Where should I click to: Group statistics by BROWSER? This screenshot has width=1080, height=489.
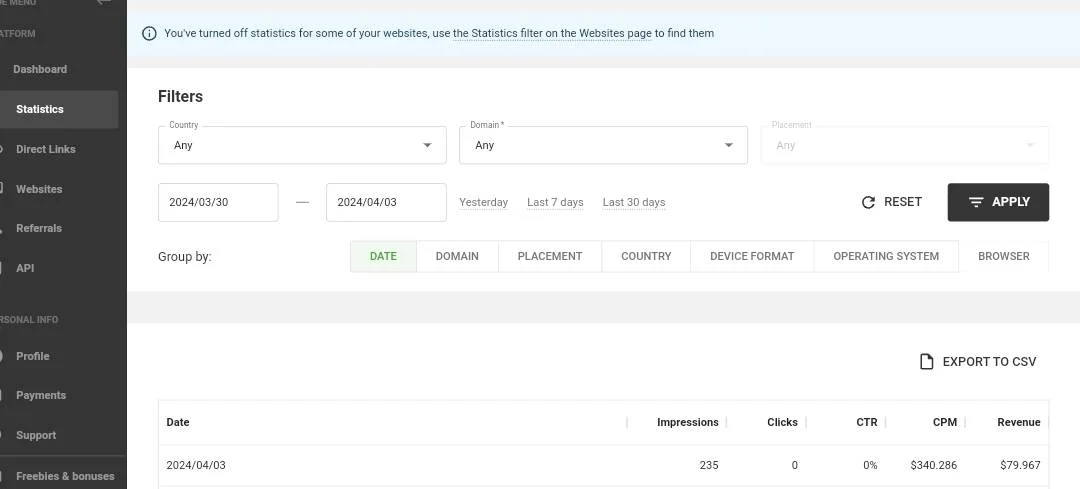[1004, 256]
